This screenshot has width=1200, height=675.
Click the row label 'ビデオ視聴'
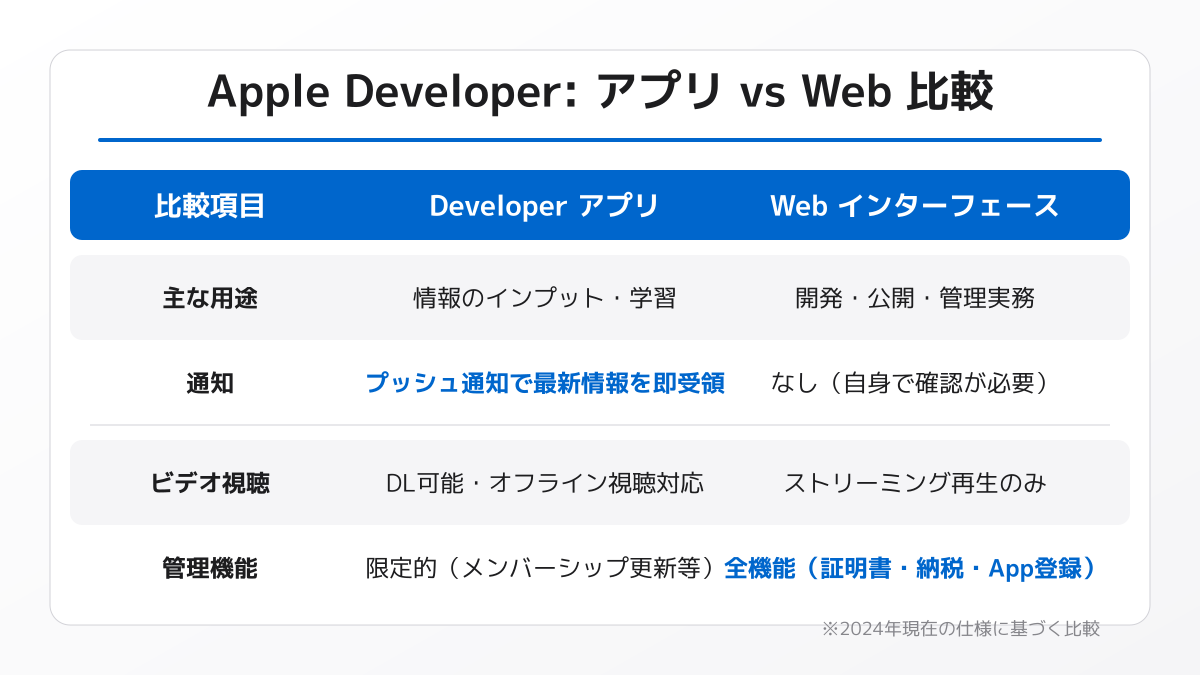pos(210,483)
